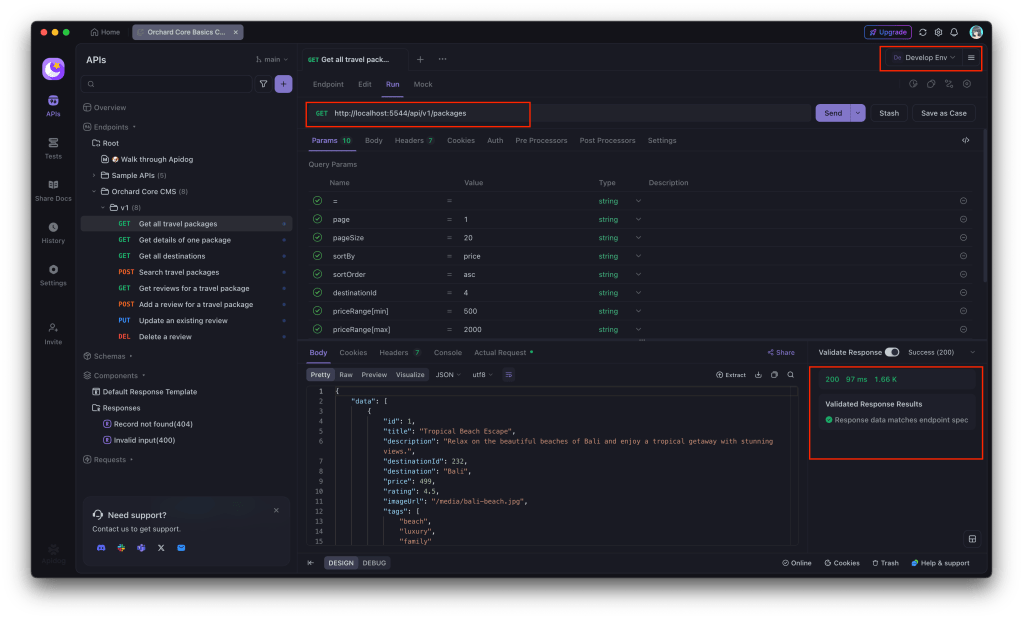This screenshot has height=619, width=1023.
Task: Click the purple plus button in APIs panel
Action: point(284,85)
